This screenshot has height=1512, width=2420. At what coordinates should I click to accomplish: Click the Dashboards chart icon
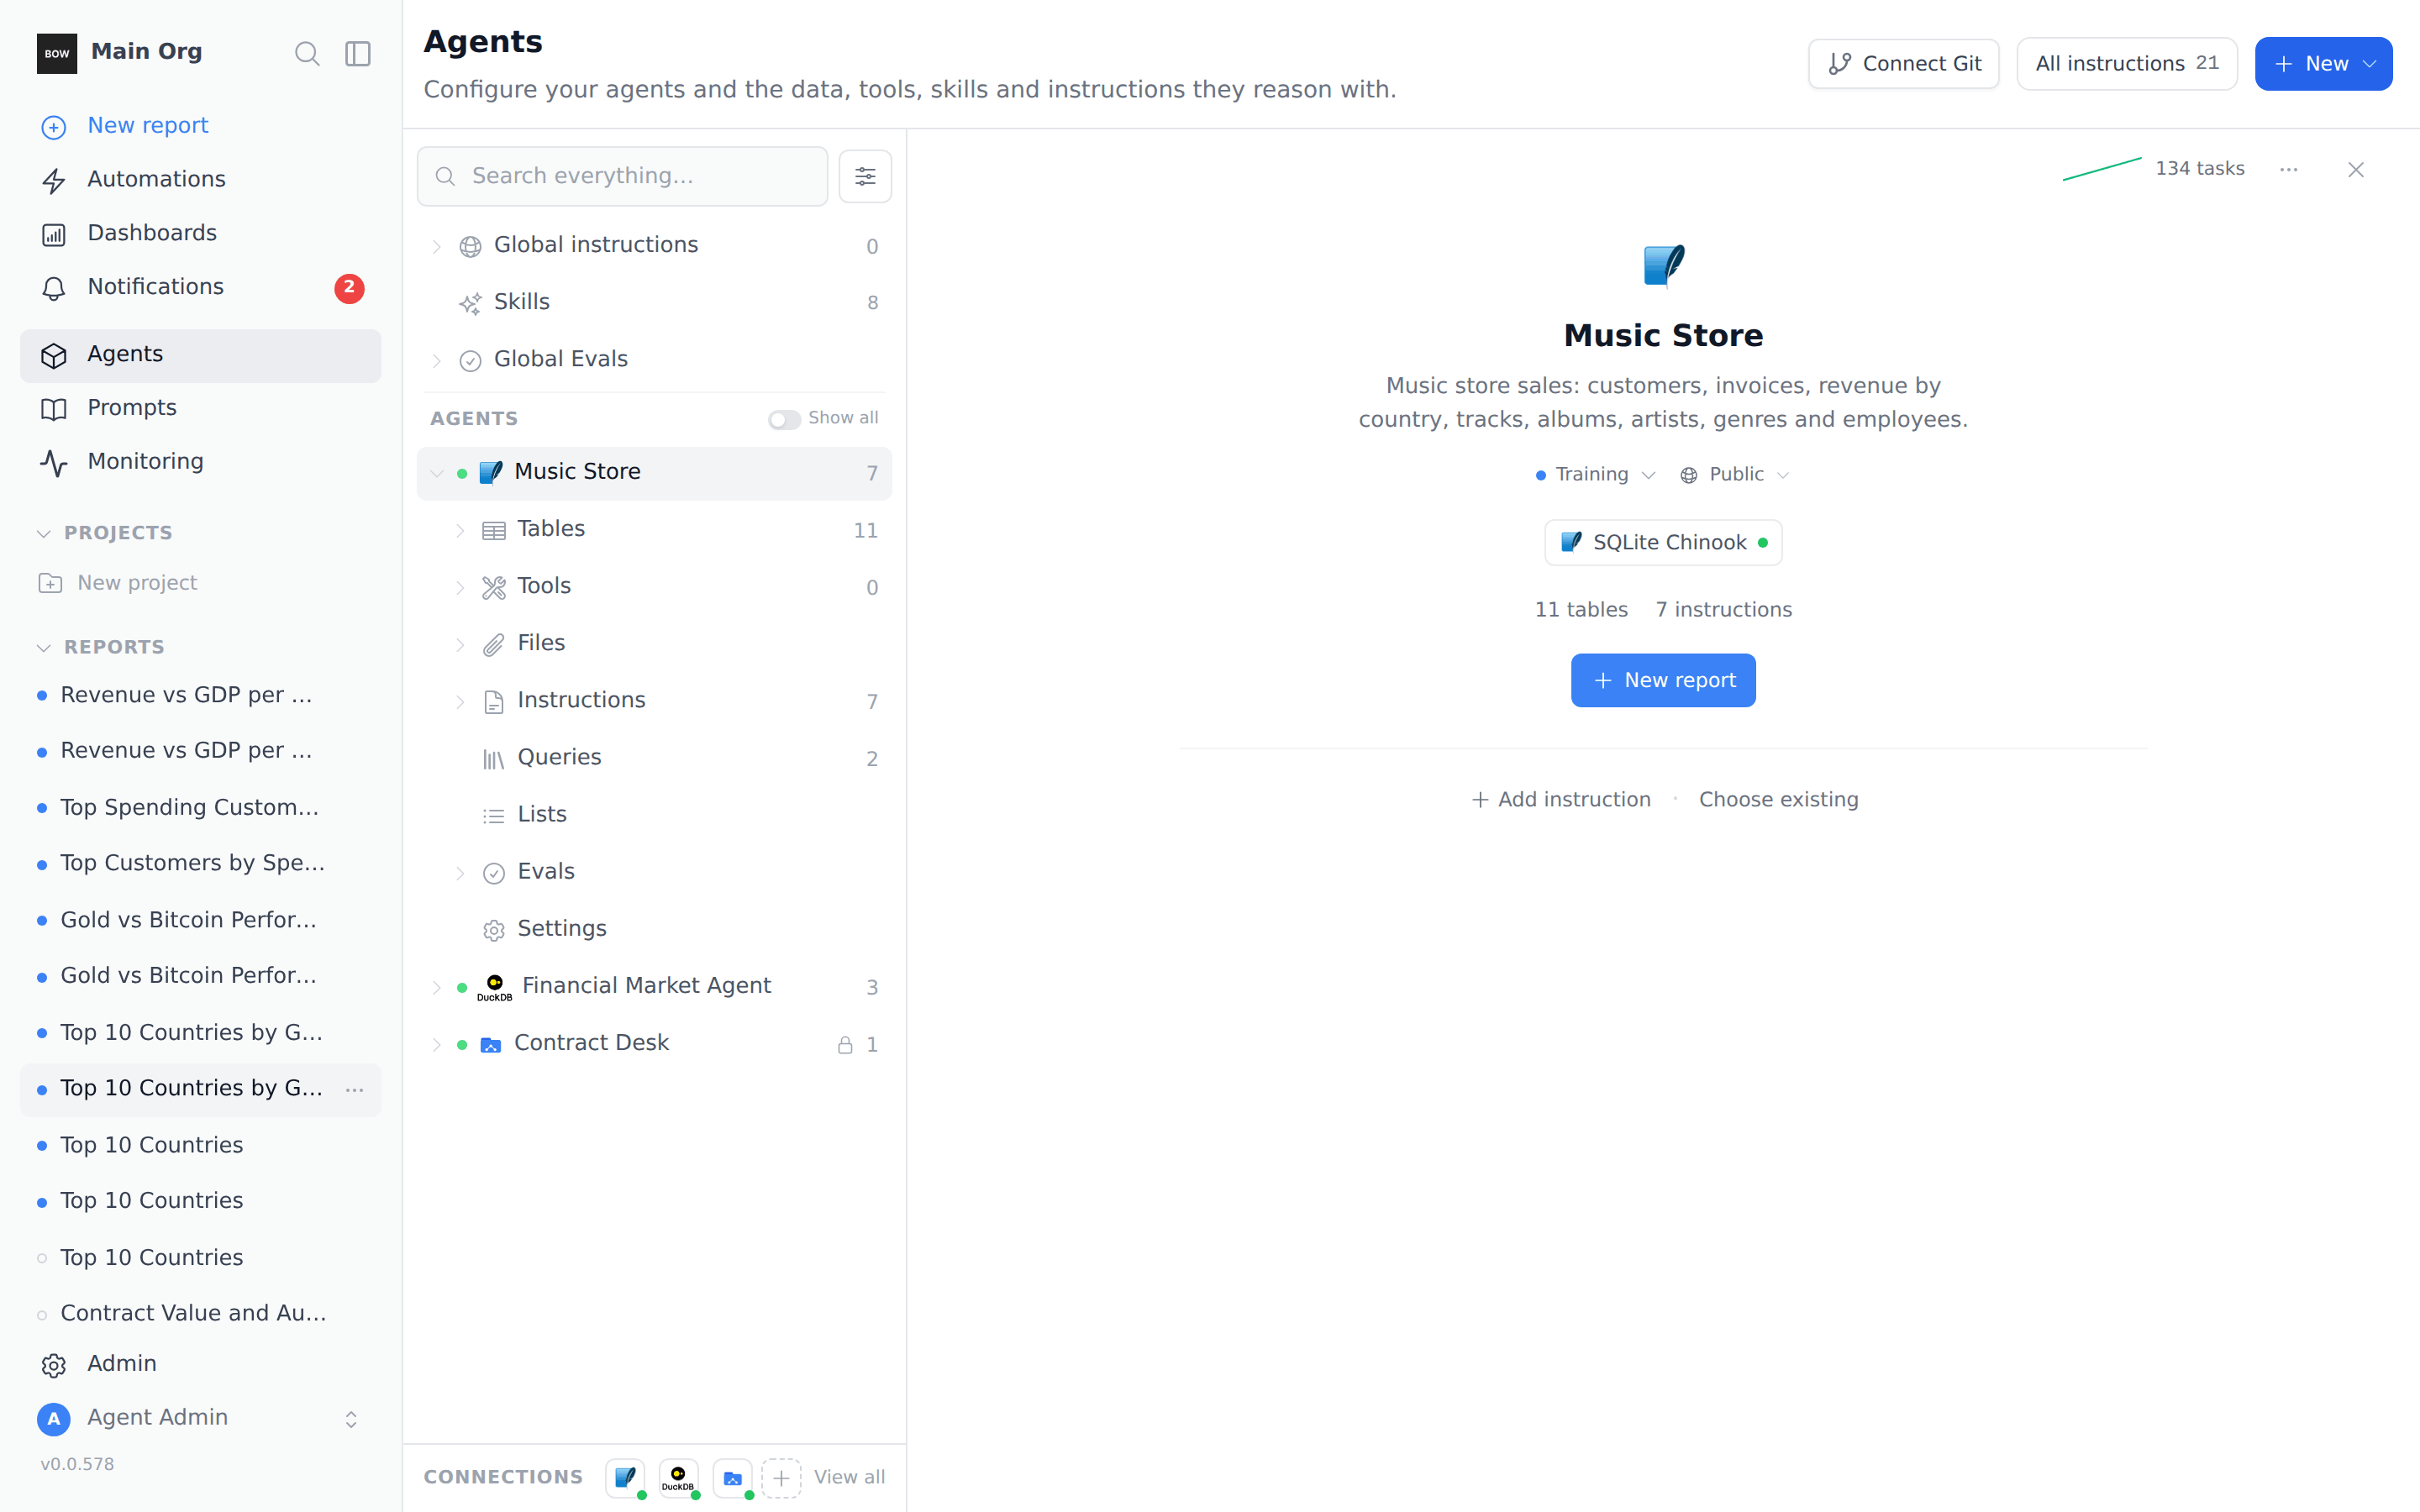(x=54, y=234)
